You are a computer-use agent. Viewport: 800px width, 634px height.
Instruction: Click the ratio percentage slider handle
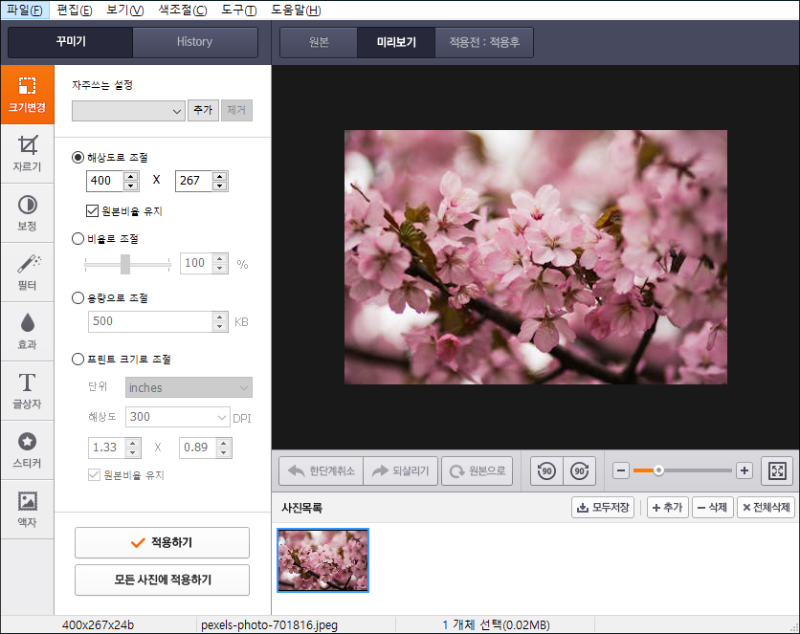coord(125,264)
